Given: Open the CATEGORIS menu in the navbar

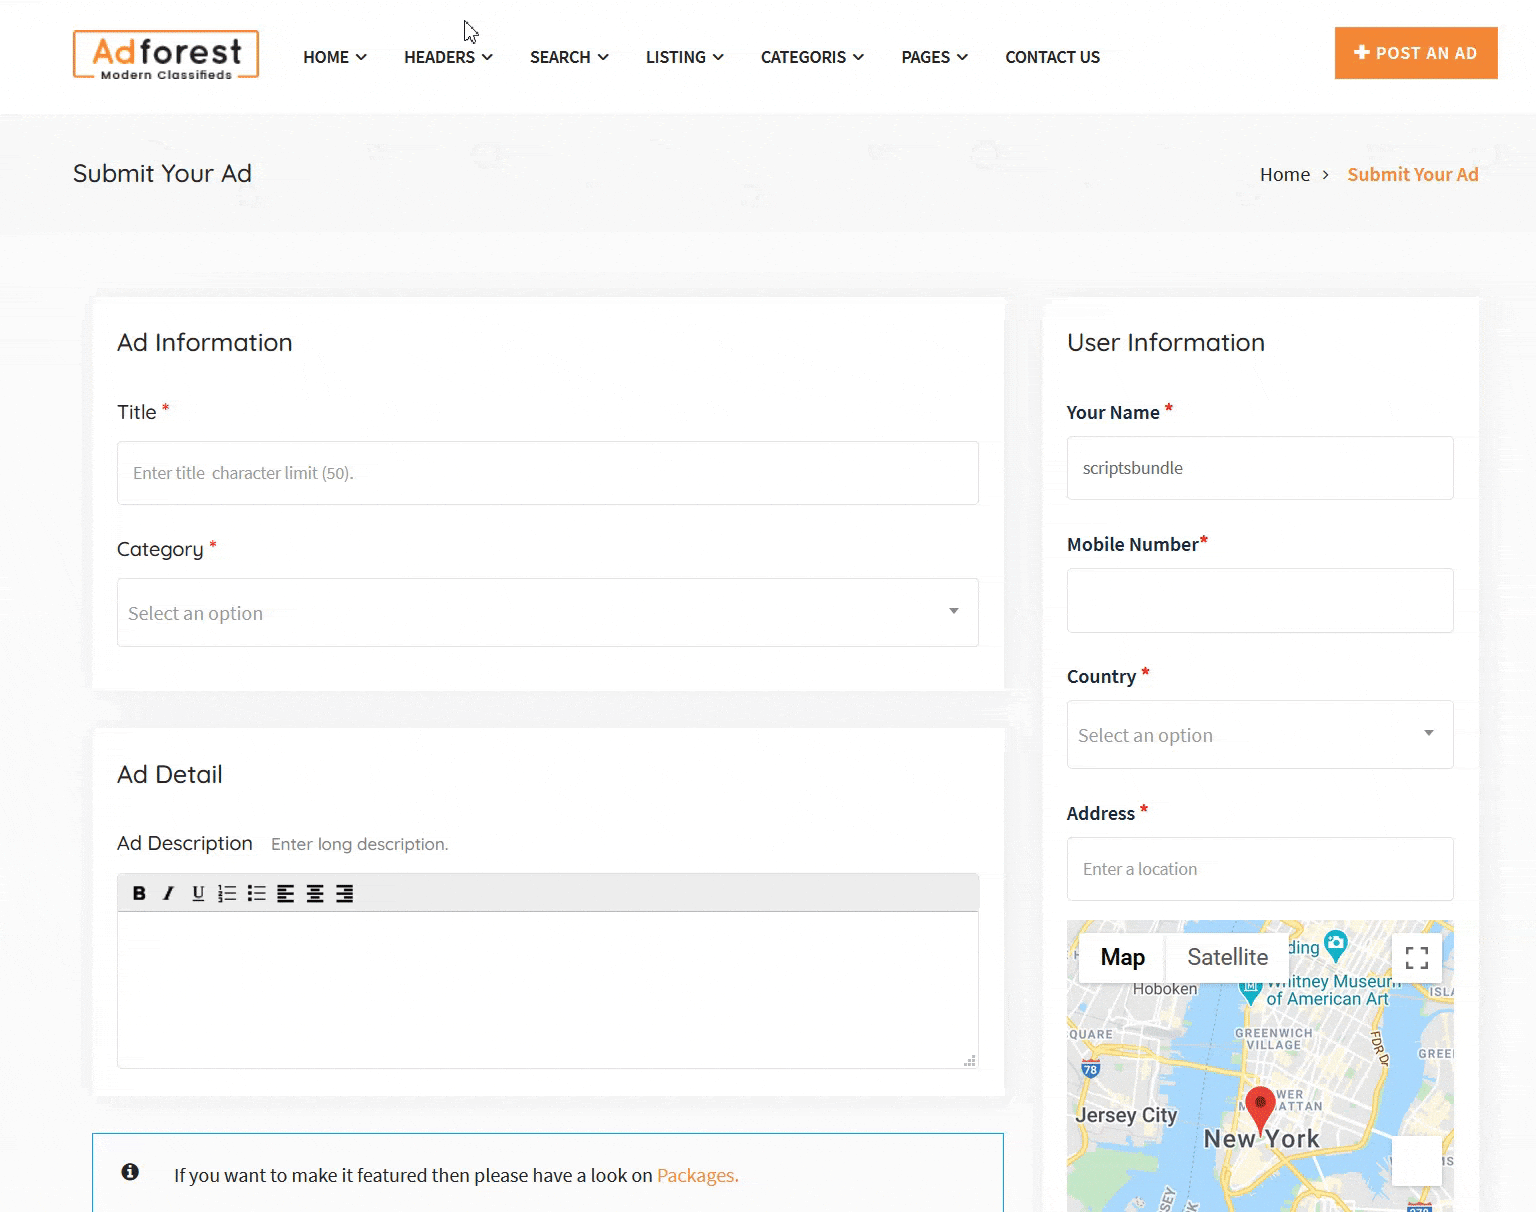Looking at the screenshot, I should [811, 57].
